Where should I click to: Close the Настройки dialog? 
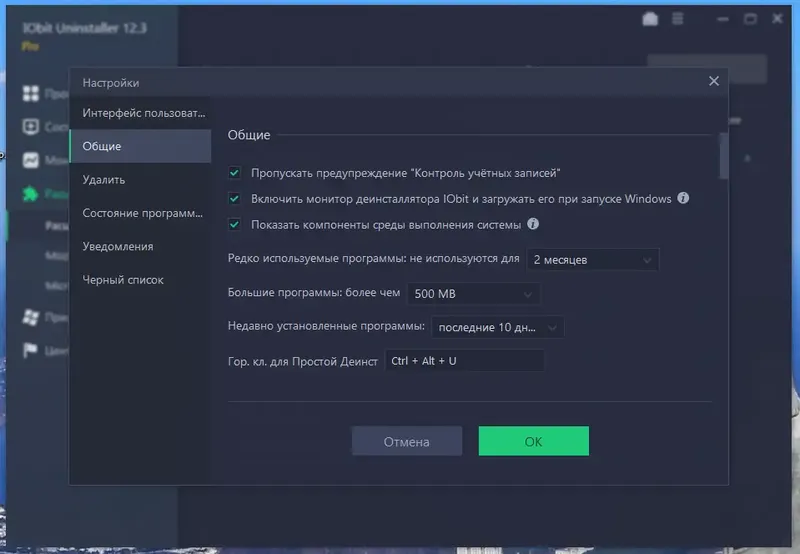pyautogui.click(x=714, y=81)
